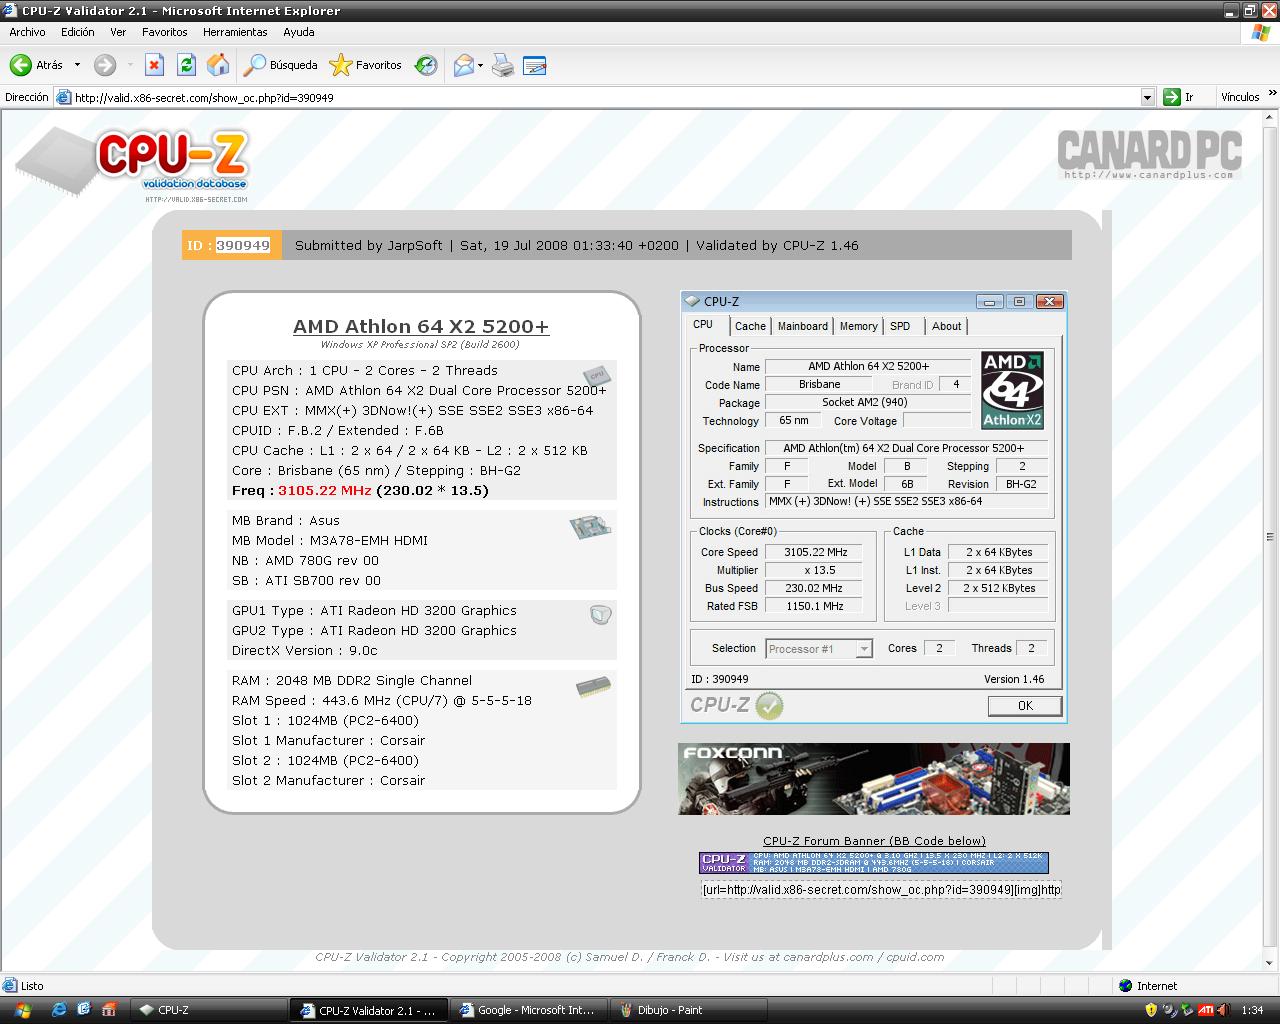Click the CPU-Z Validator forum banner image
The image size is (1280, 1024).
pos(874,862)
